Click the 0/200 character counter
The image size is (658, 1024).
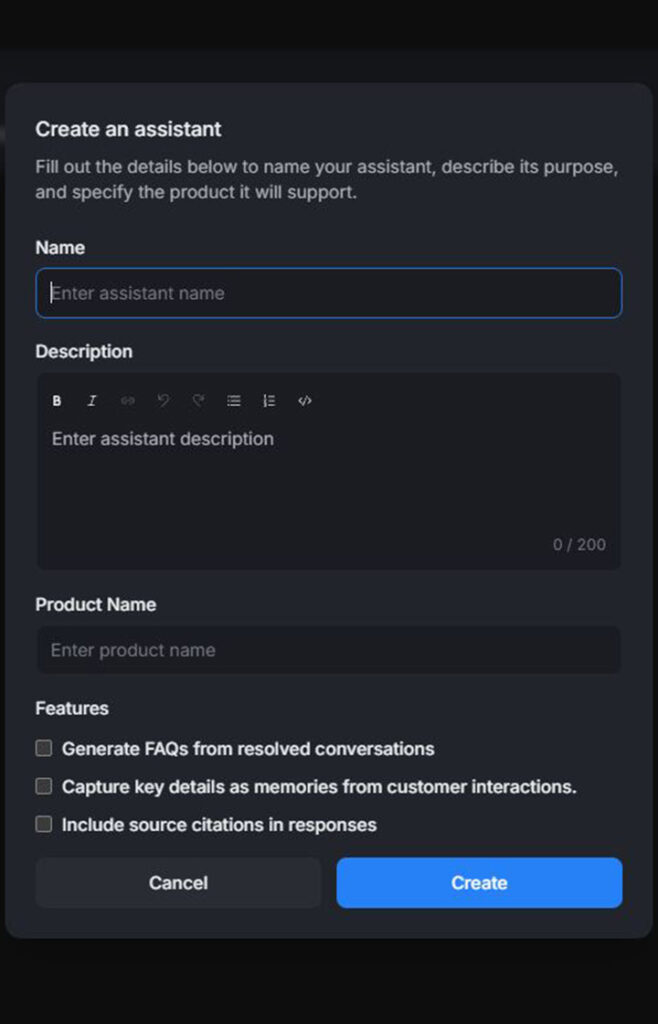pos(579,544)
